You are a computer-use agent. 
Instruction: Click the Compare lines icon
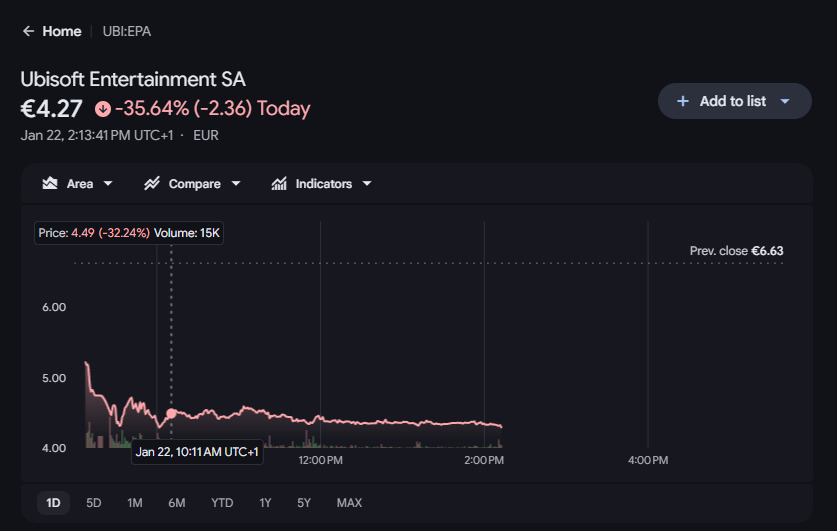tap(152, 184)
